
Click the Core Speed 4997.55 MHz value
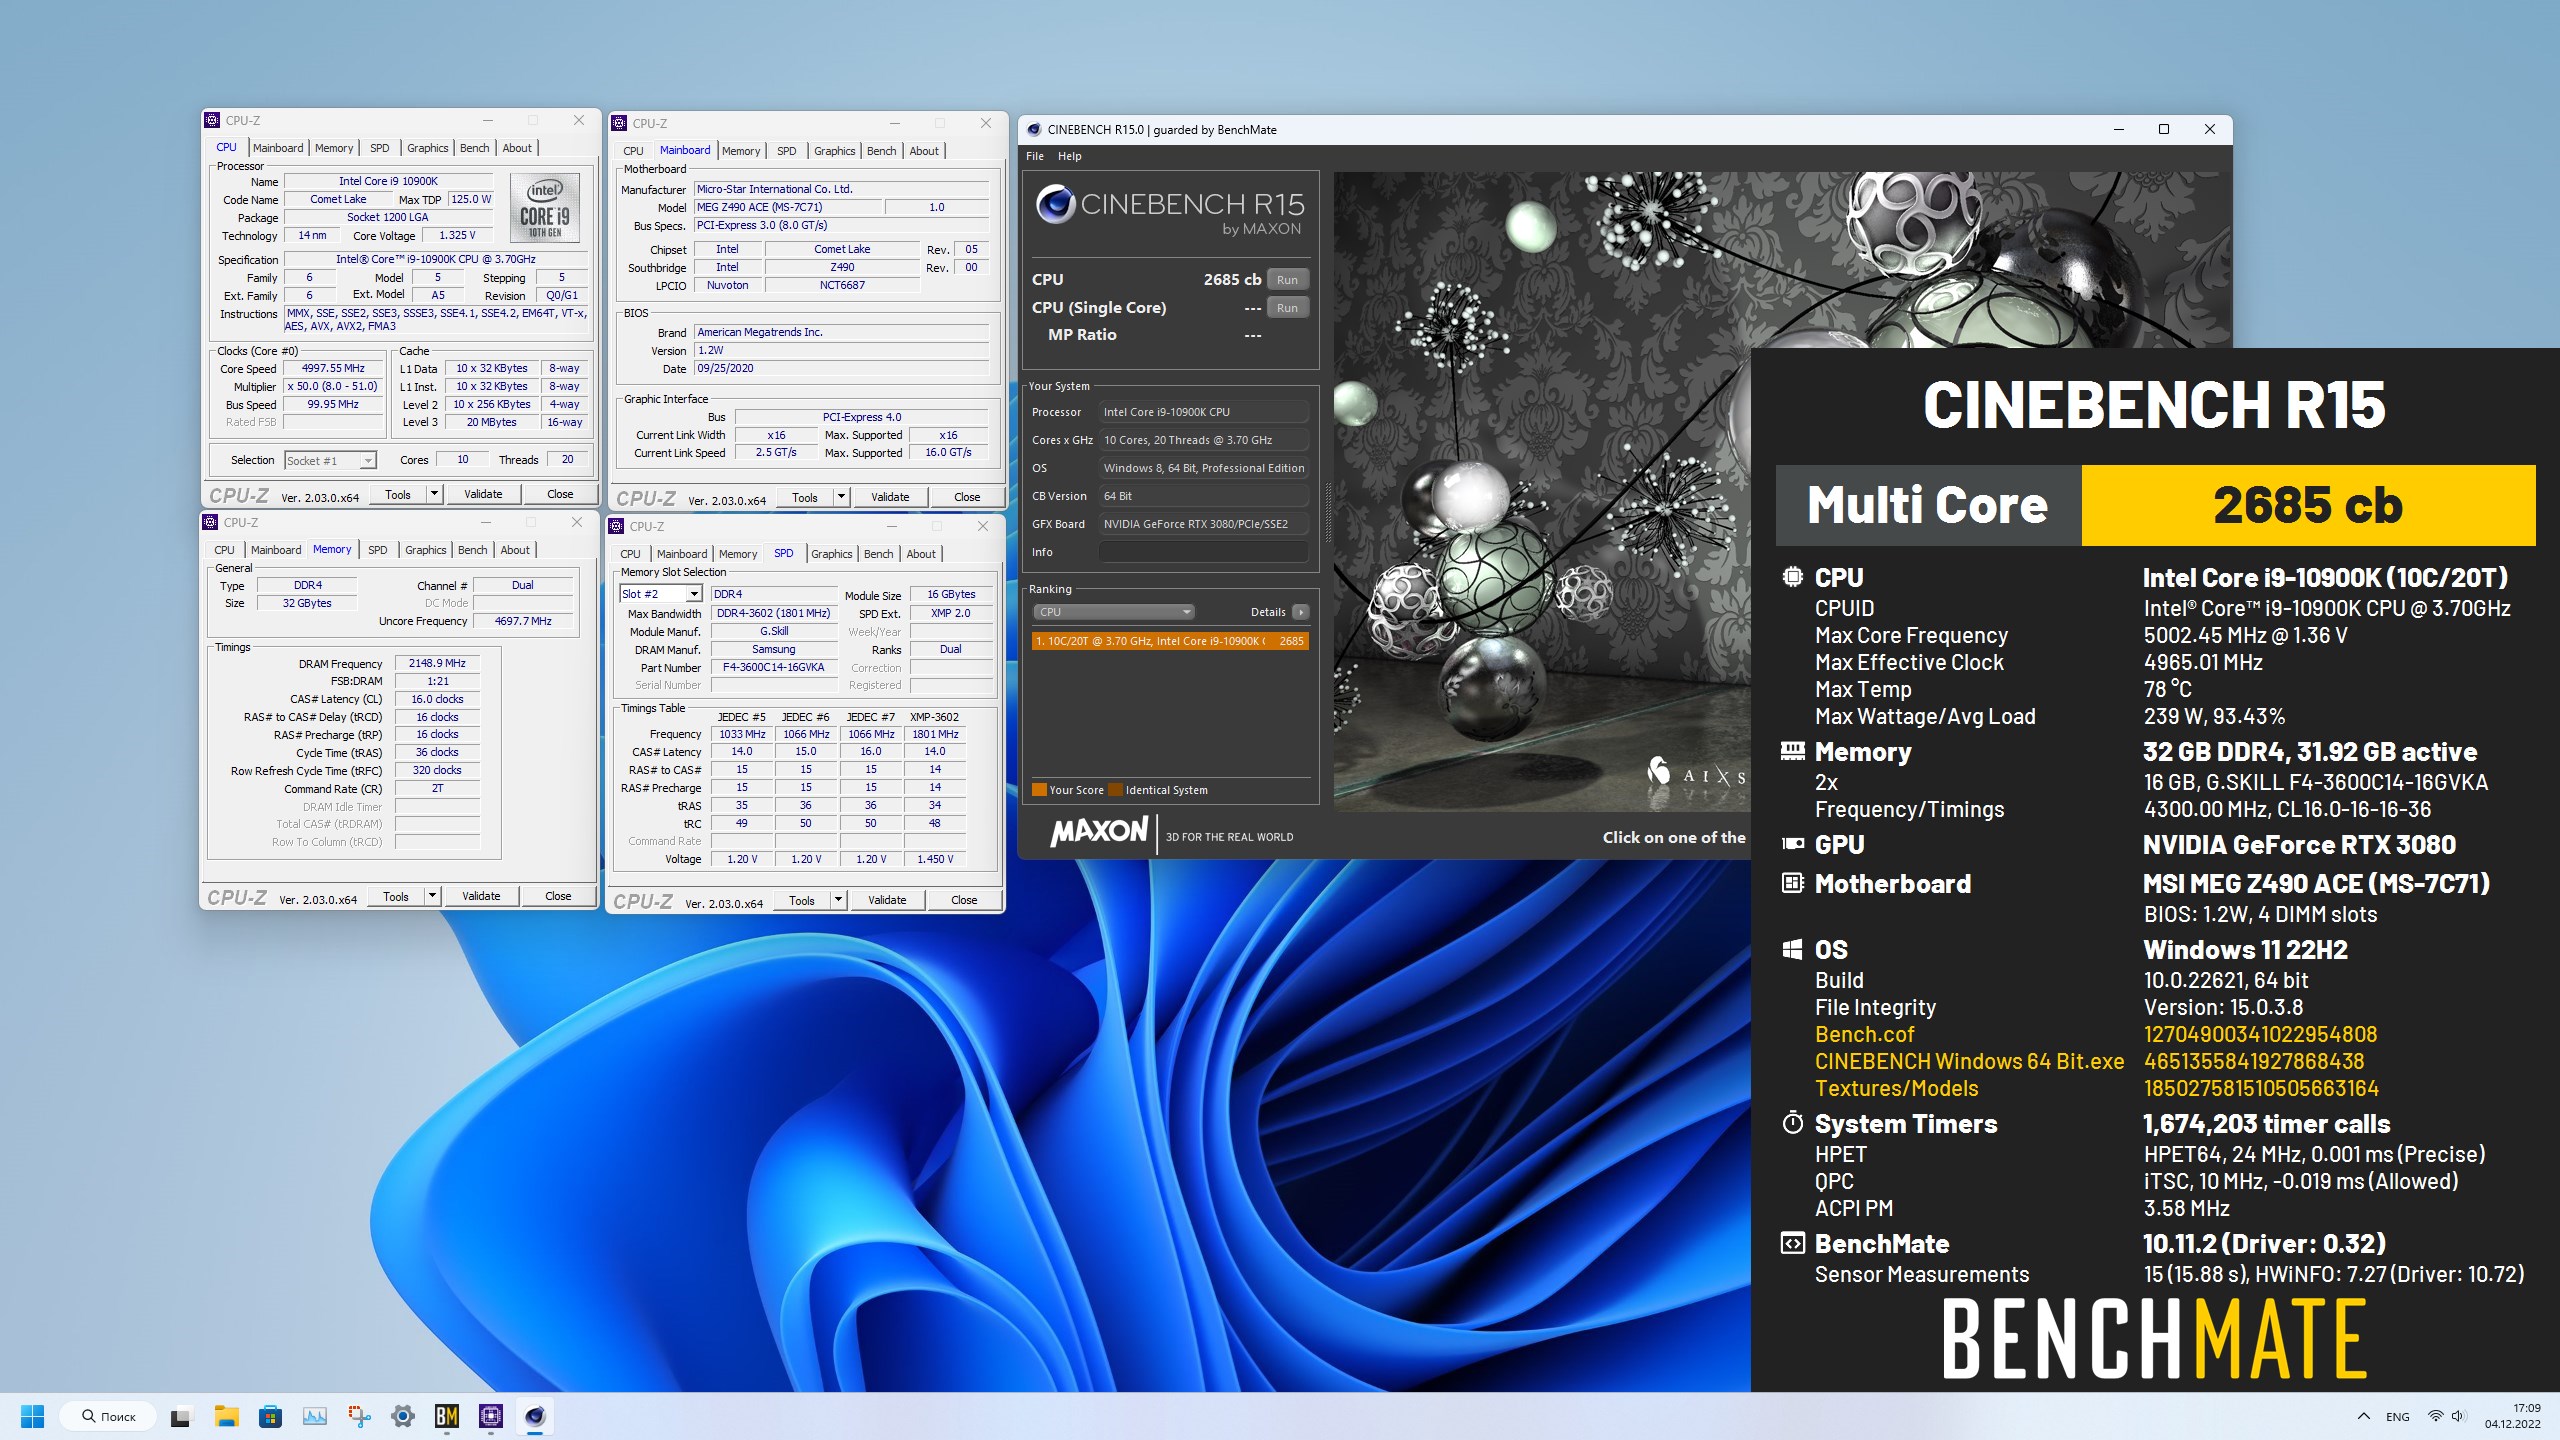pyautogui.click(x=333, y=368)
